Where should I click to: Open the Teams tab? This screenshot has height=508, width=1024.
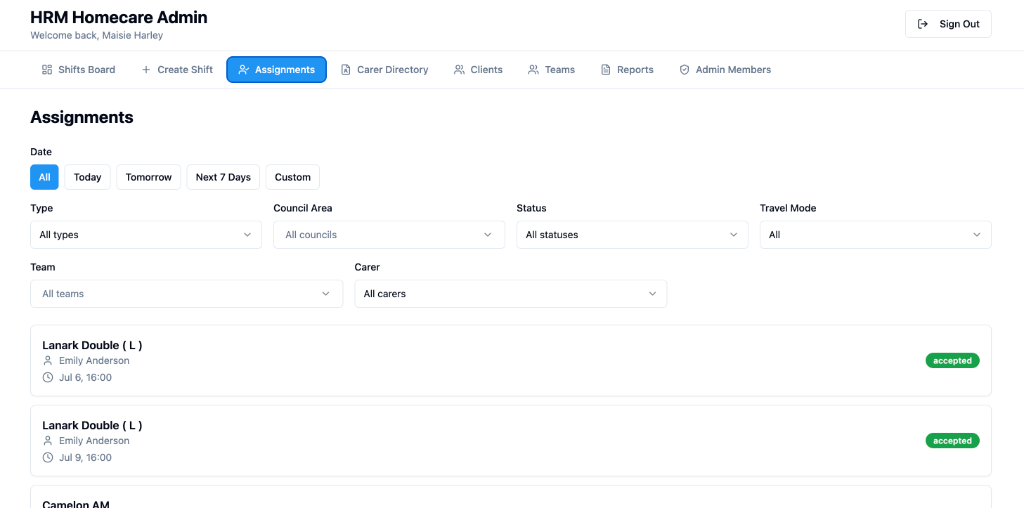pyautogui.click(x=551, y=70)
